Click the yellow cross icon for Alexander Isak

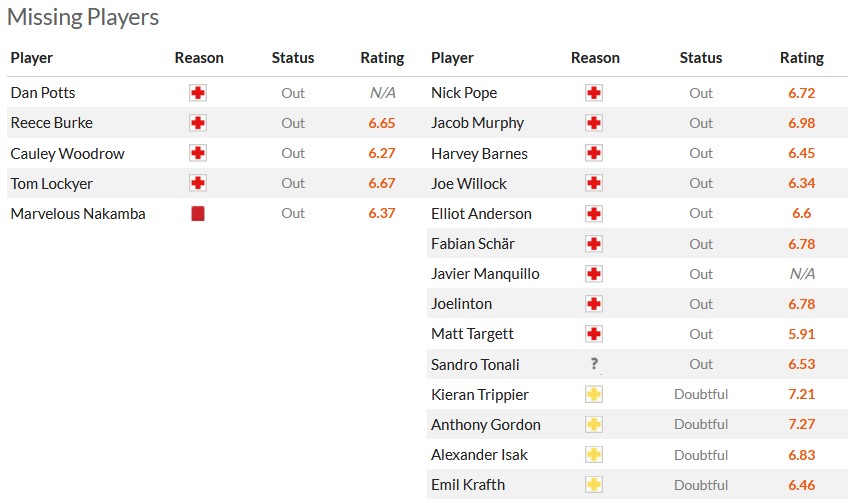pyautogui.click(x=594, y=454)
